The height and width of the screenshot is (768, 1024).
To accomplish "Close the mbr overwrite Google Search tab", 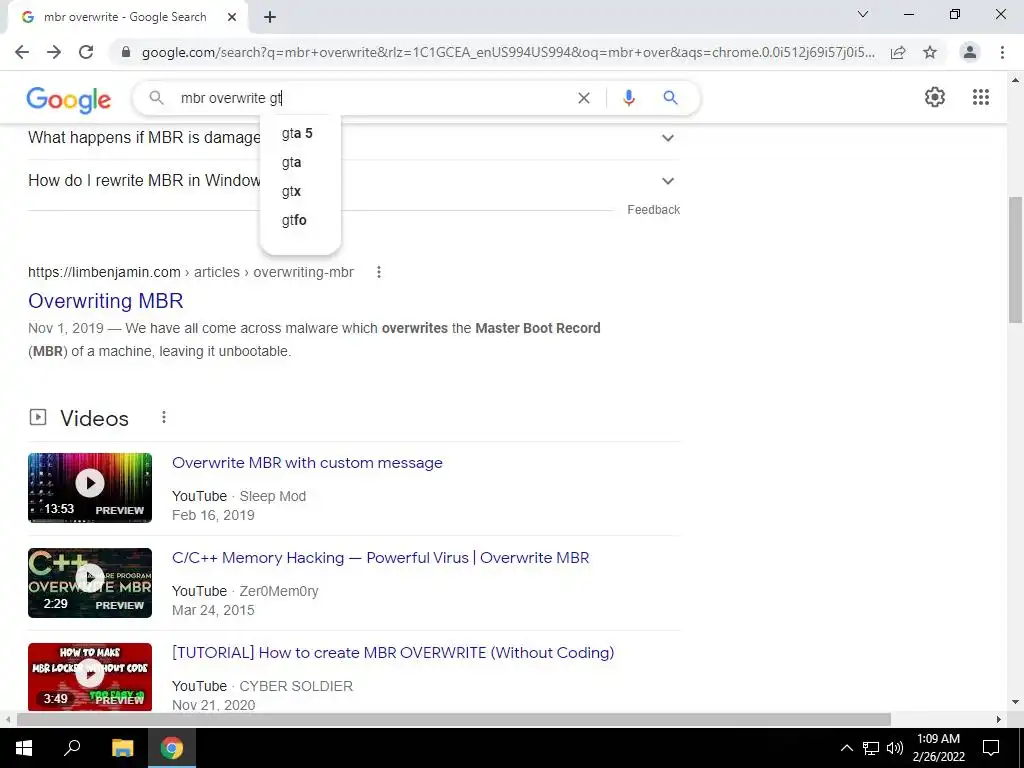I will point(232,18).
